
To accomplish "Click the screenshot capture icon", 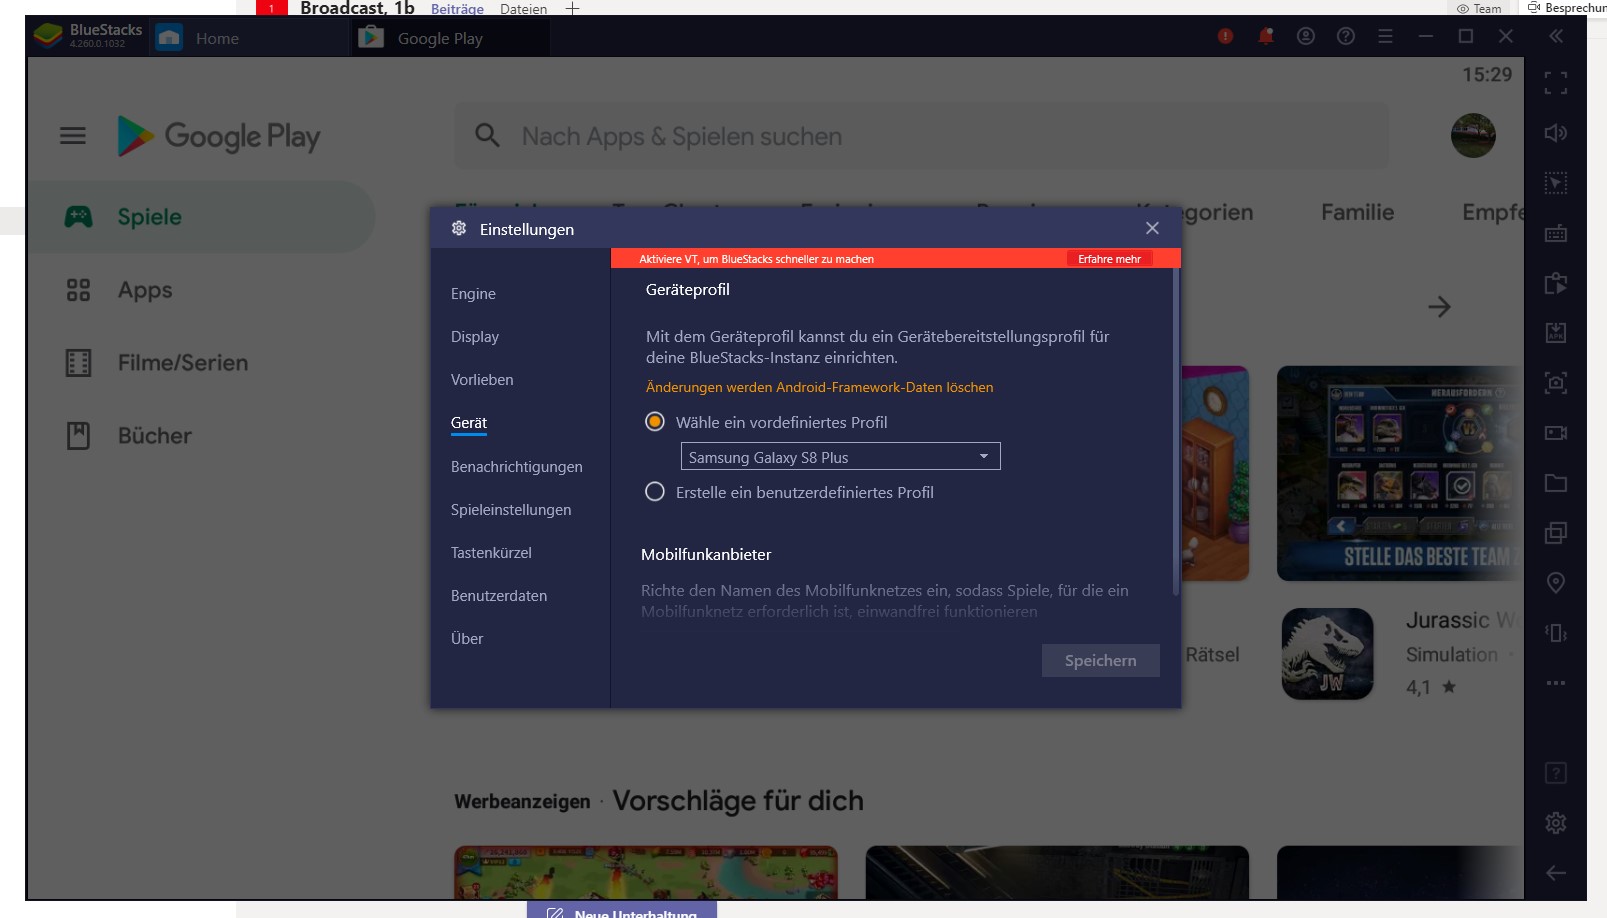I will click(1555, 383).
